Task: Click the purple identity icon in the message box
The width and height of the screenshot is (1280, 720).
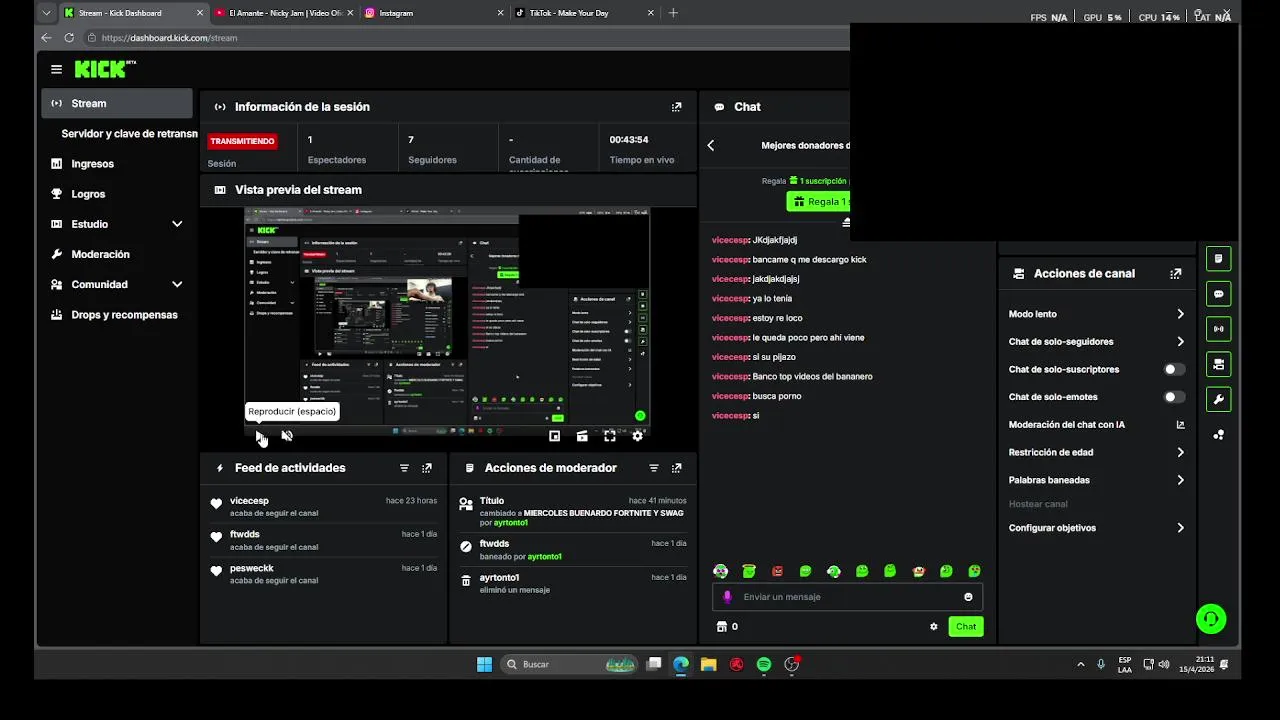Action: 727,597
